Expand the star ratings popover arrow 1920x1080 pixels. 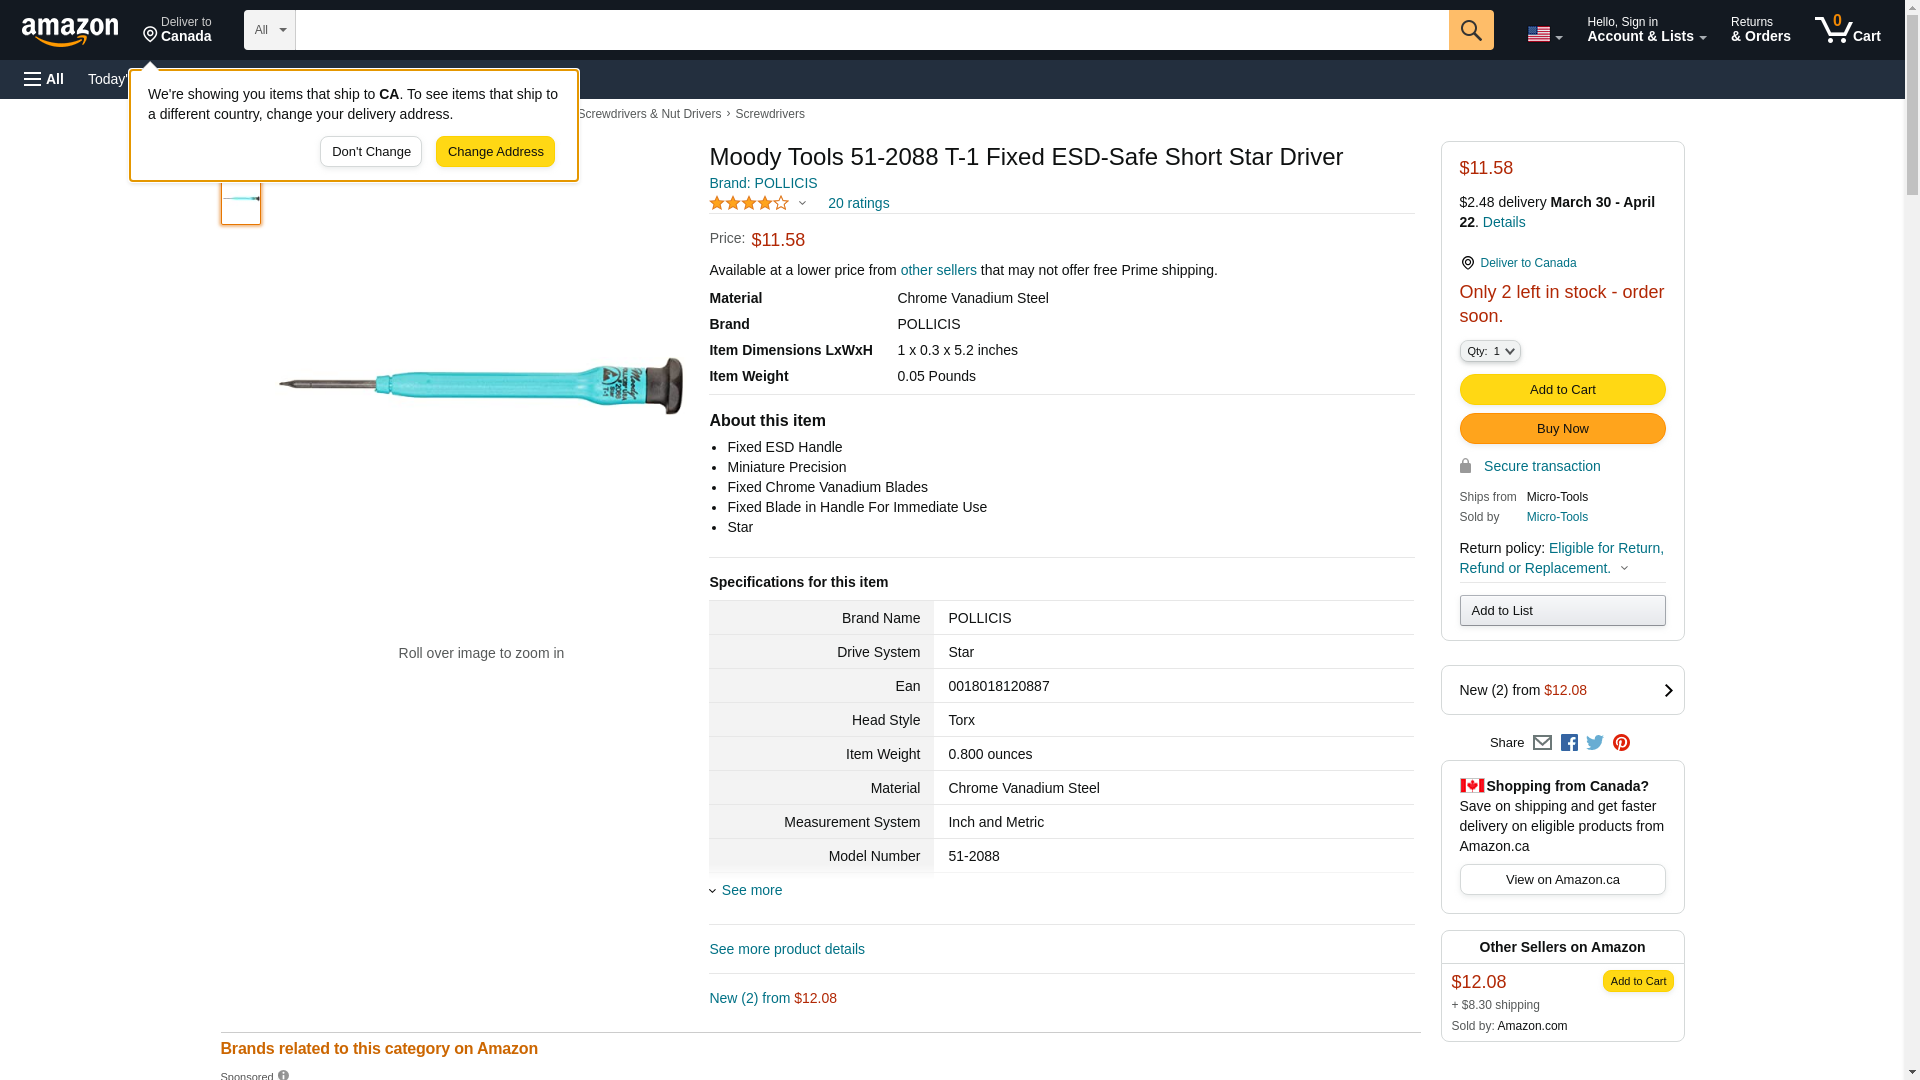click(802, 204)
